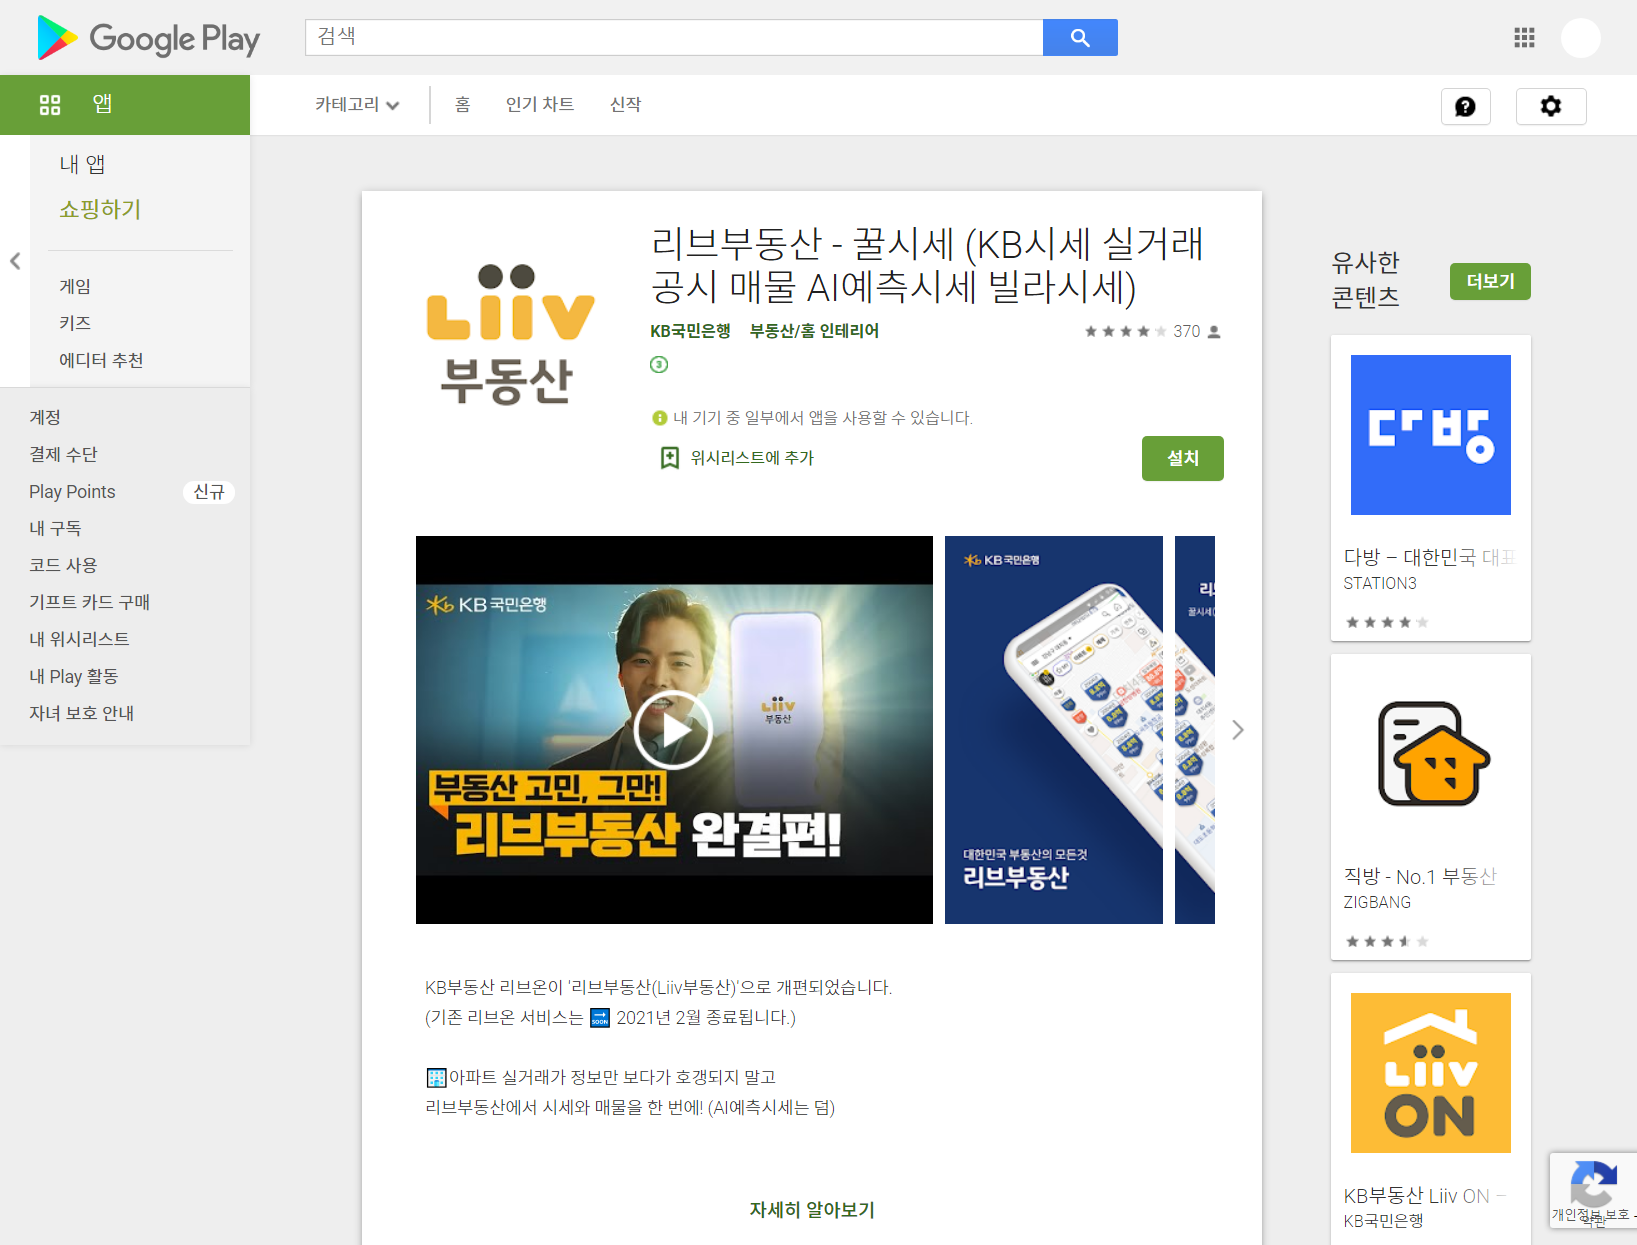Open 에디터 추천 in sidebar
1637x1245 pixels.
(101, 360)
